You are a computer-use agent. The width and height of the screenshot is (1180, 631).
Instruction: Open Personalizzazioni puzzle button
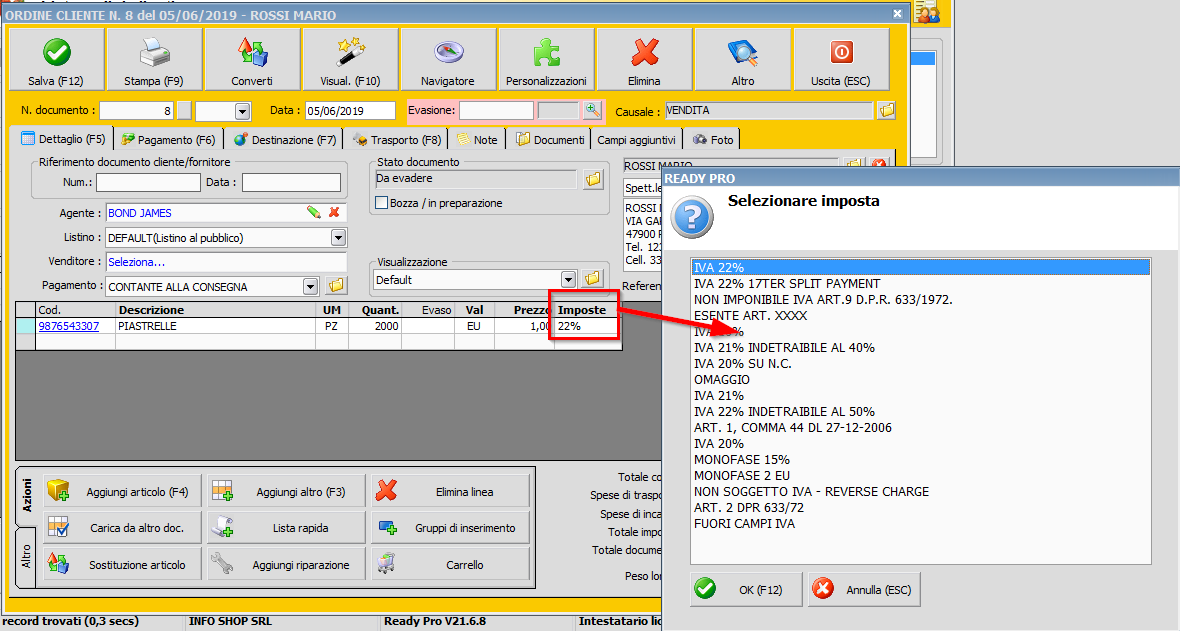click(x=546, y=60)
